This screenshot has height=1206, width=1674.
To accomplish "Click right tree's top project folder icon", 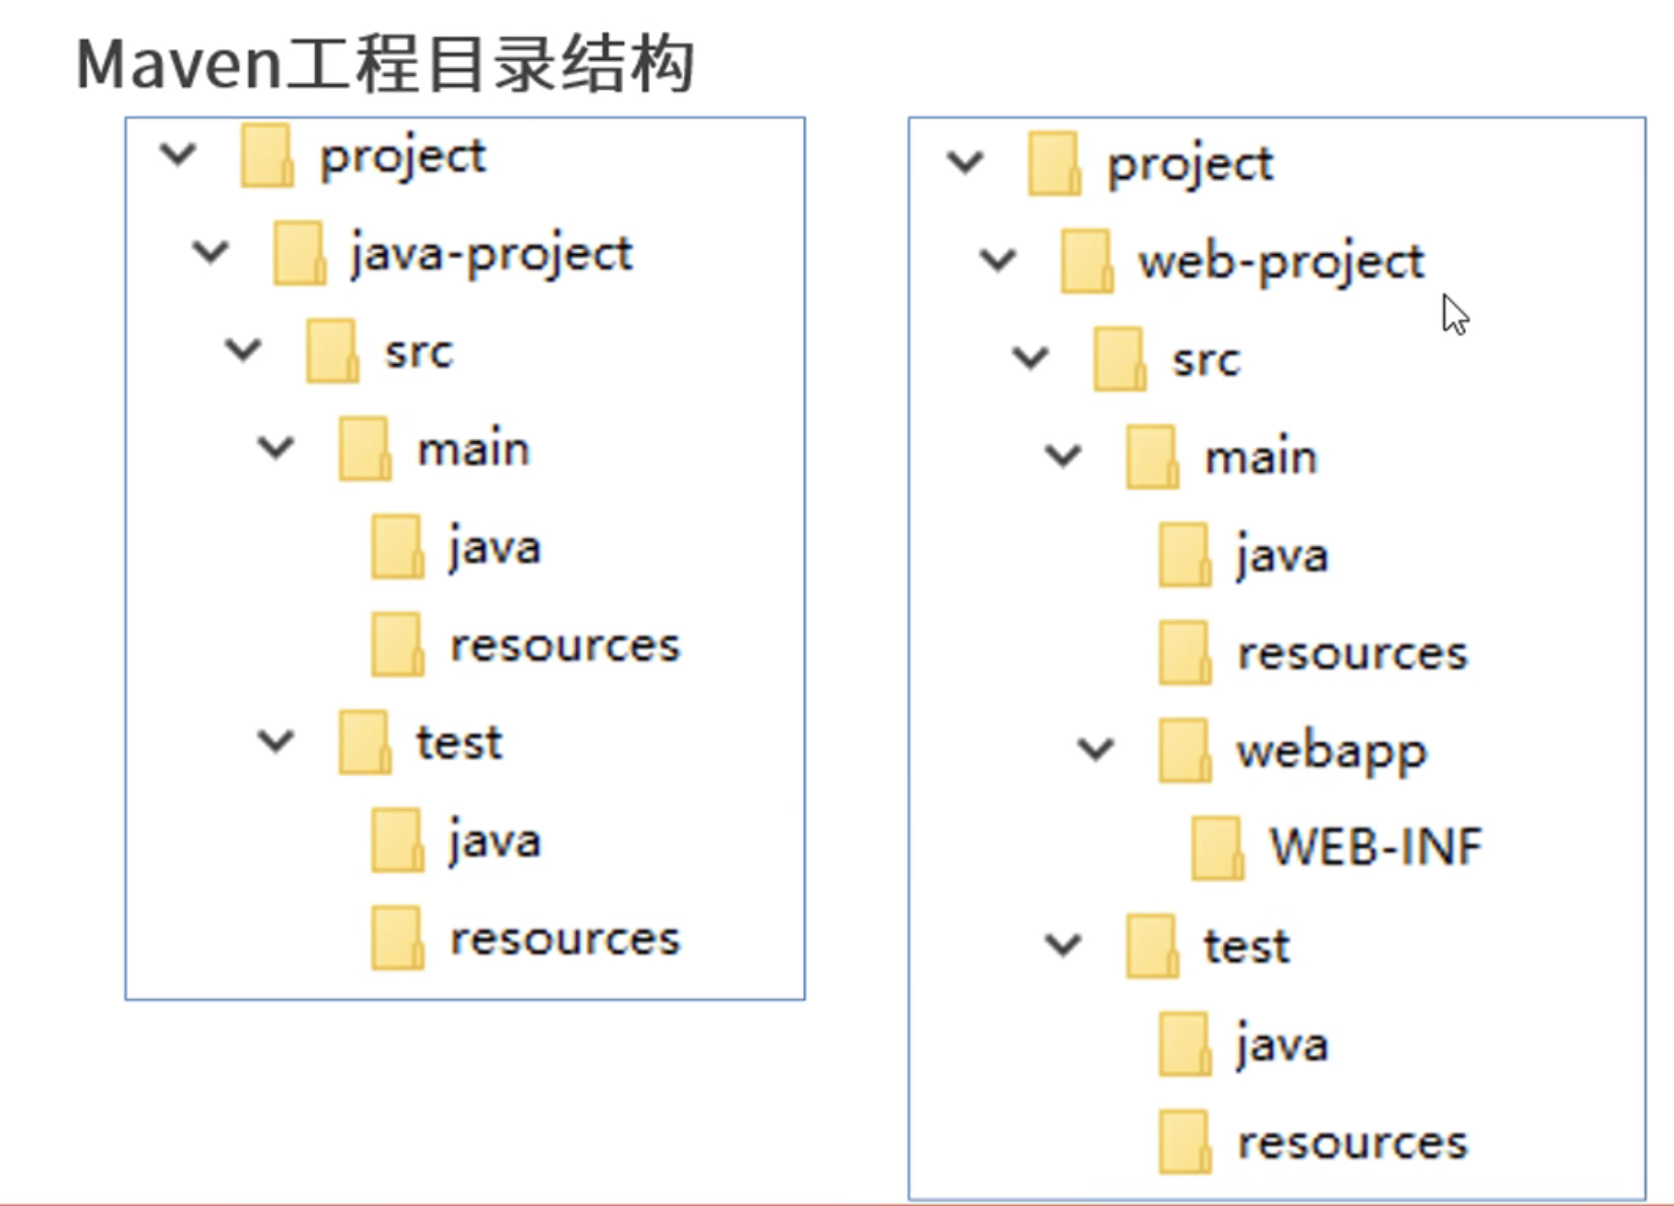I will click(x=1054, y=164).
